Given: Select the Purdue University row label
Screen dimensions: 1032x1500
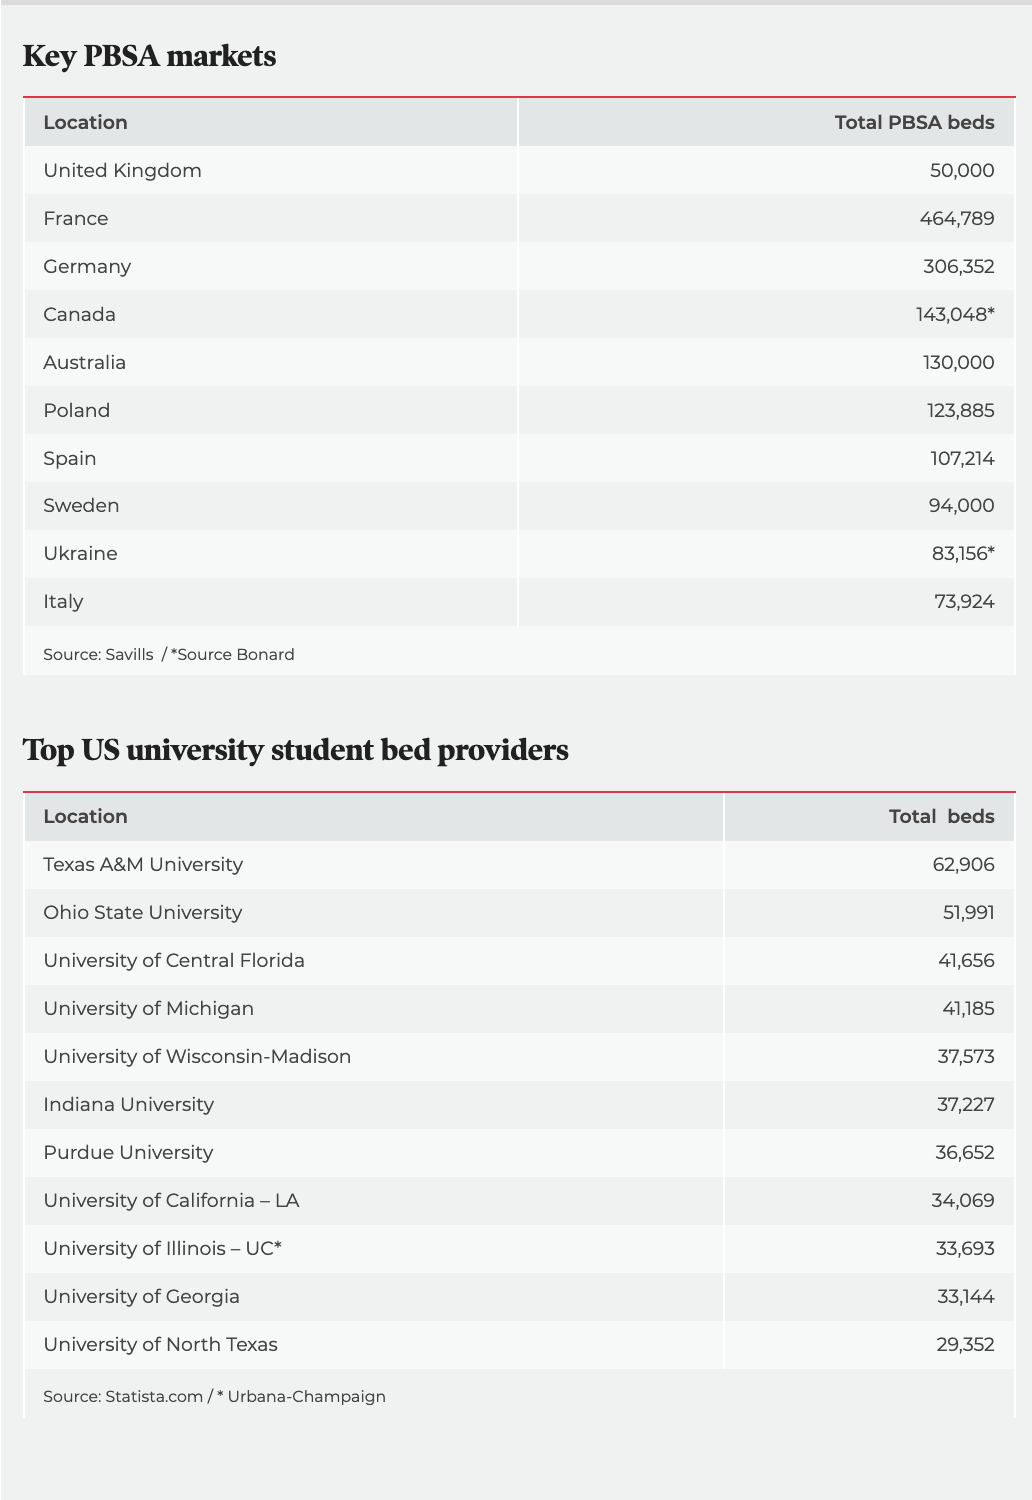Looking at the screenshot, I should [x=128, y=1153].
